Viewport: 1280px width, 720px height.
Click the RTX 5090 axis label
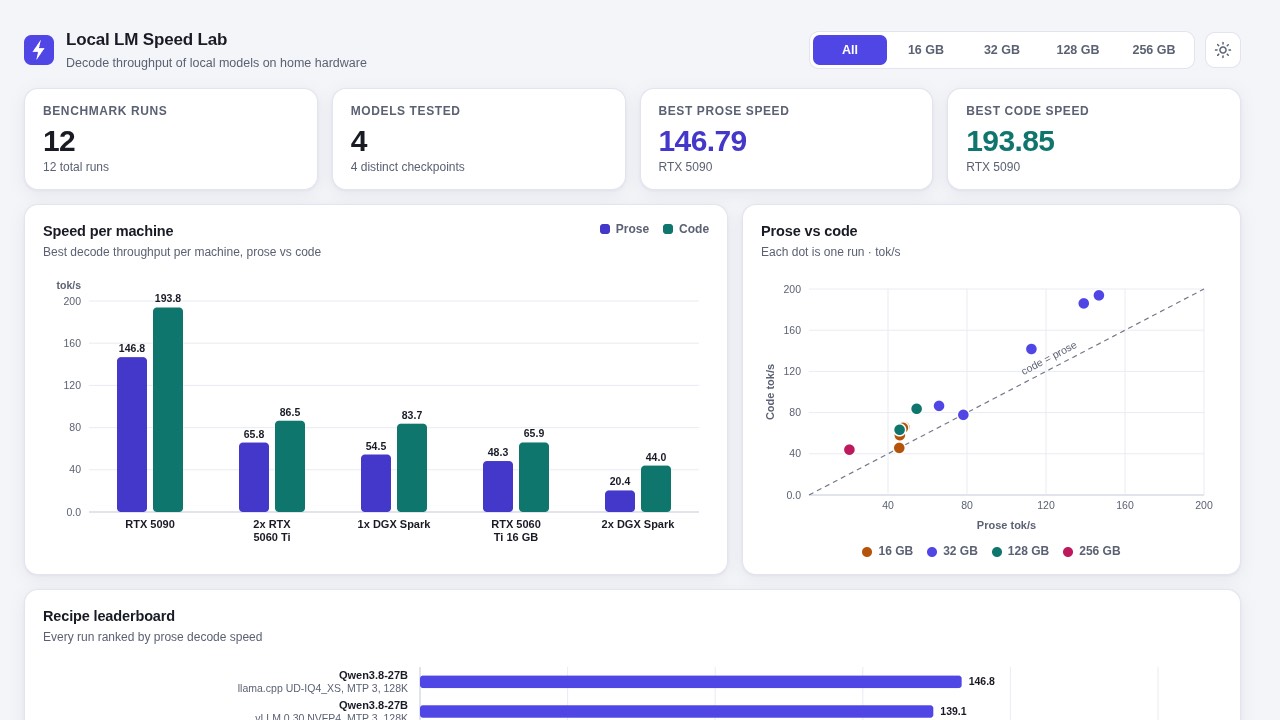pyautogui.click(x=150, y=524)
